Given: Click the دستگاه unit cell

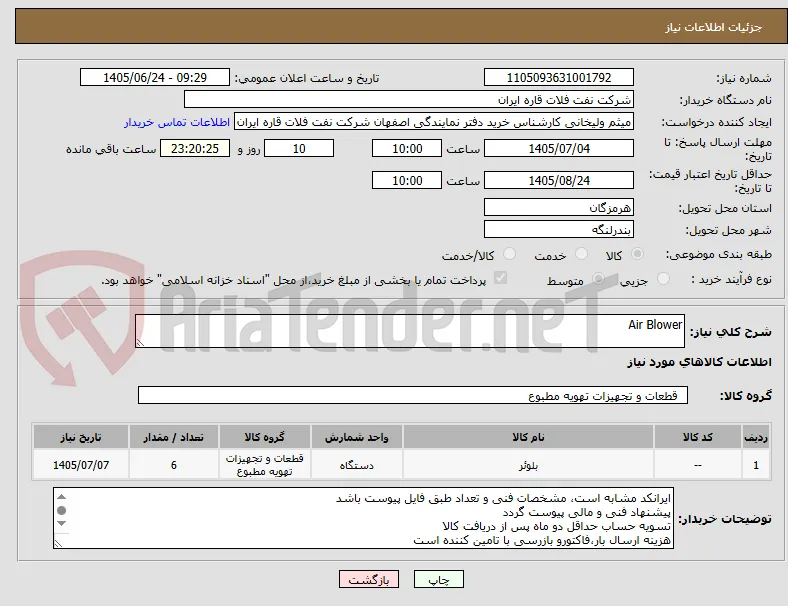Looking at the screenshot, I should point(356,465).
